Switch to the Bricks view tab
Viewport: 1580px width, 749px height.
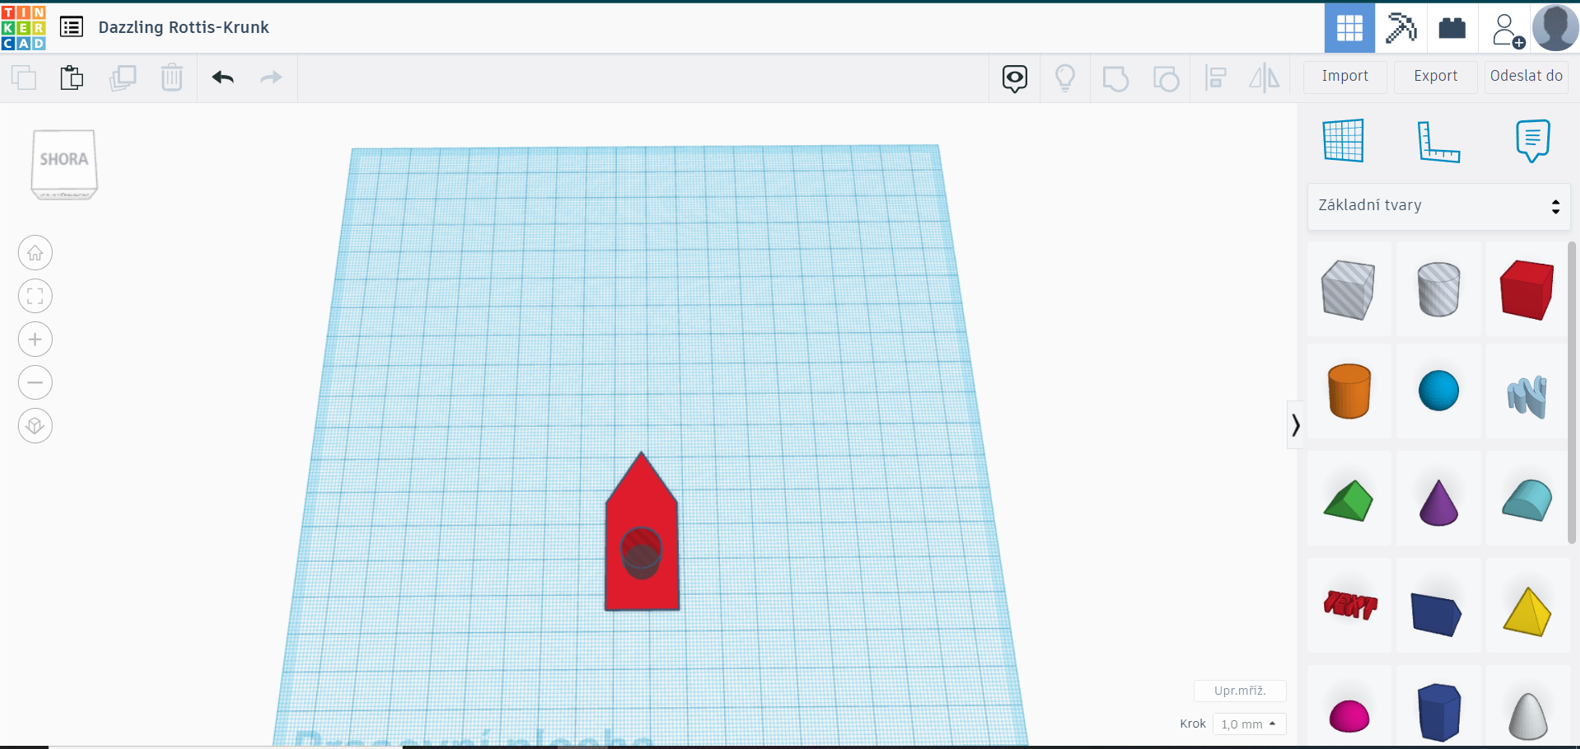coord(1452,27)
